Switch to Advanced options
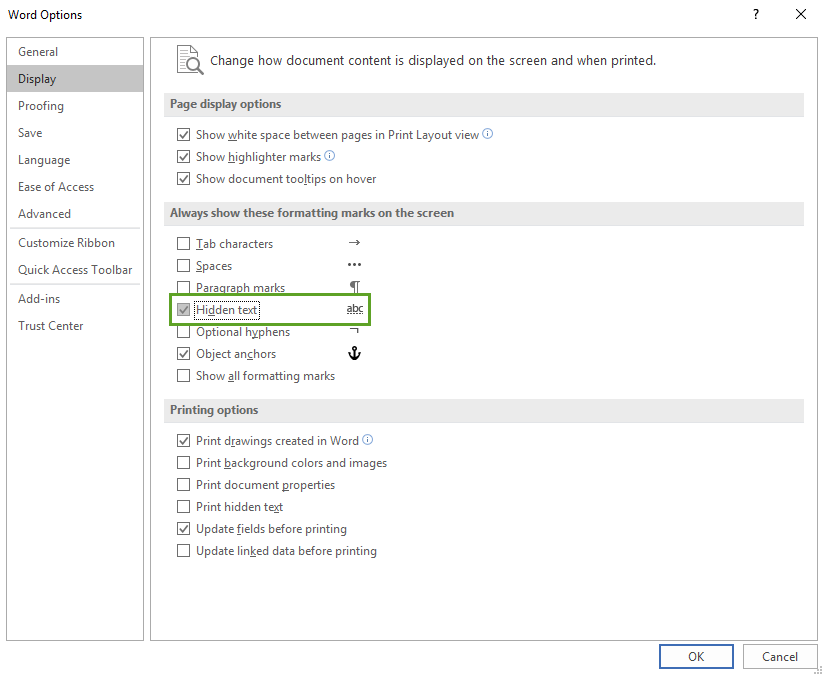The height and width of the screenshot is (676, 824). [x=75, y=214]
